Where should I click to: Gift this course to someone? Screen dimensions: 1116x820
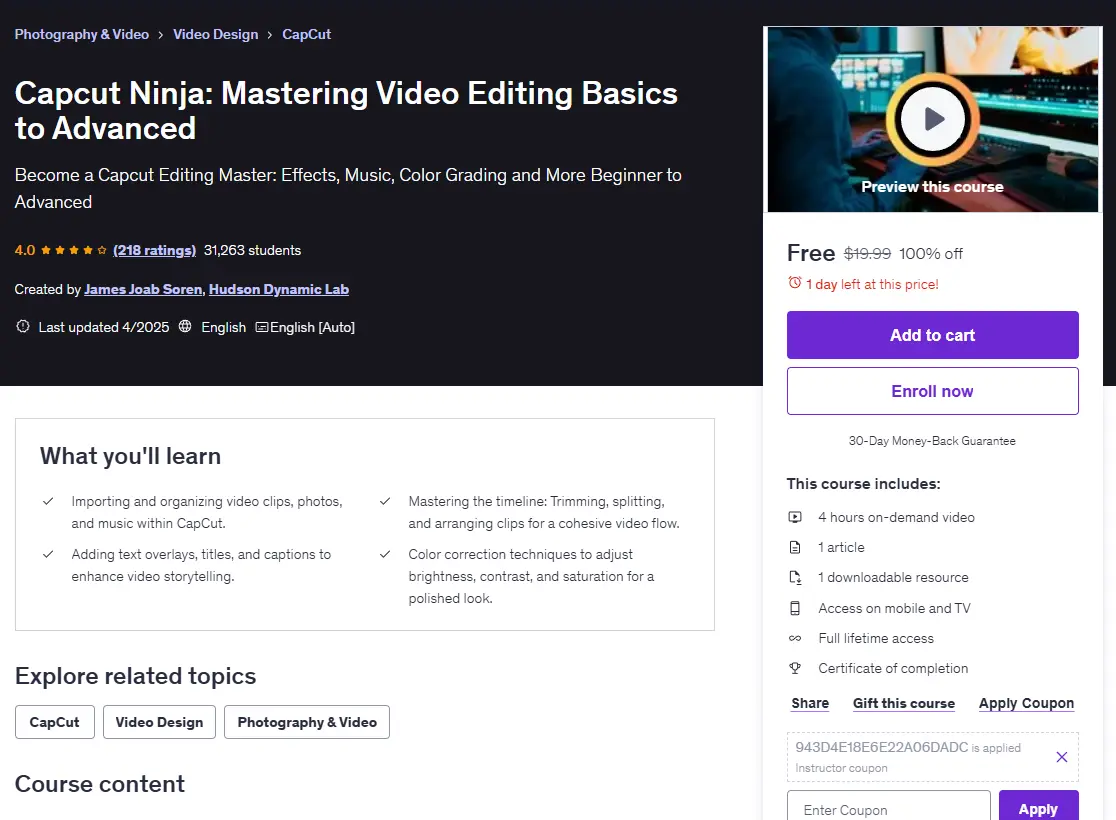click(x=904, y=703)
